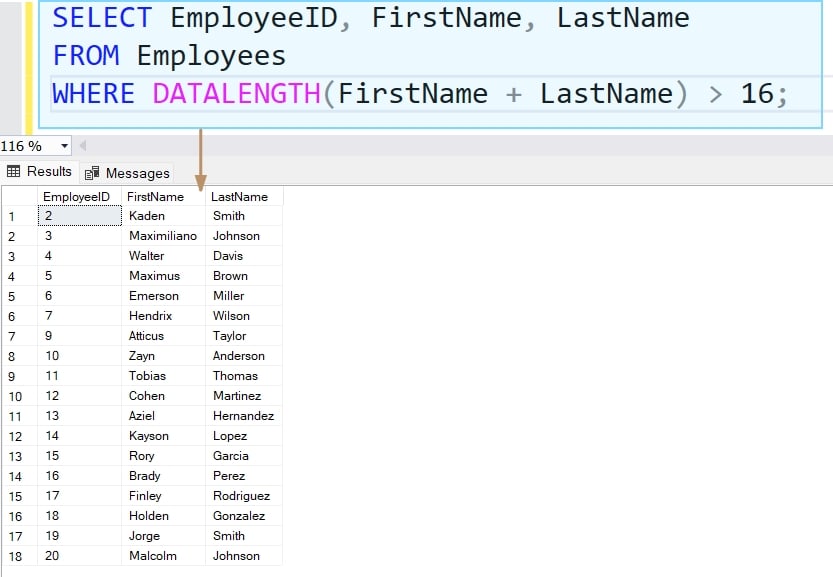
Task: Select EmployeeID cell with value 20
Action: (x=80, y=556)
